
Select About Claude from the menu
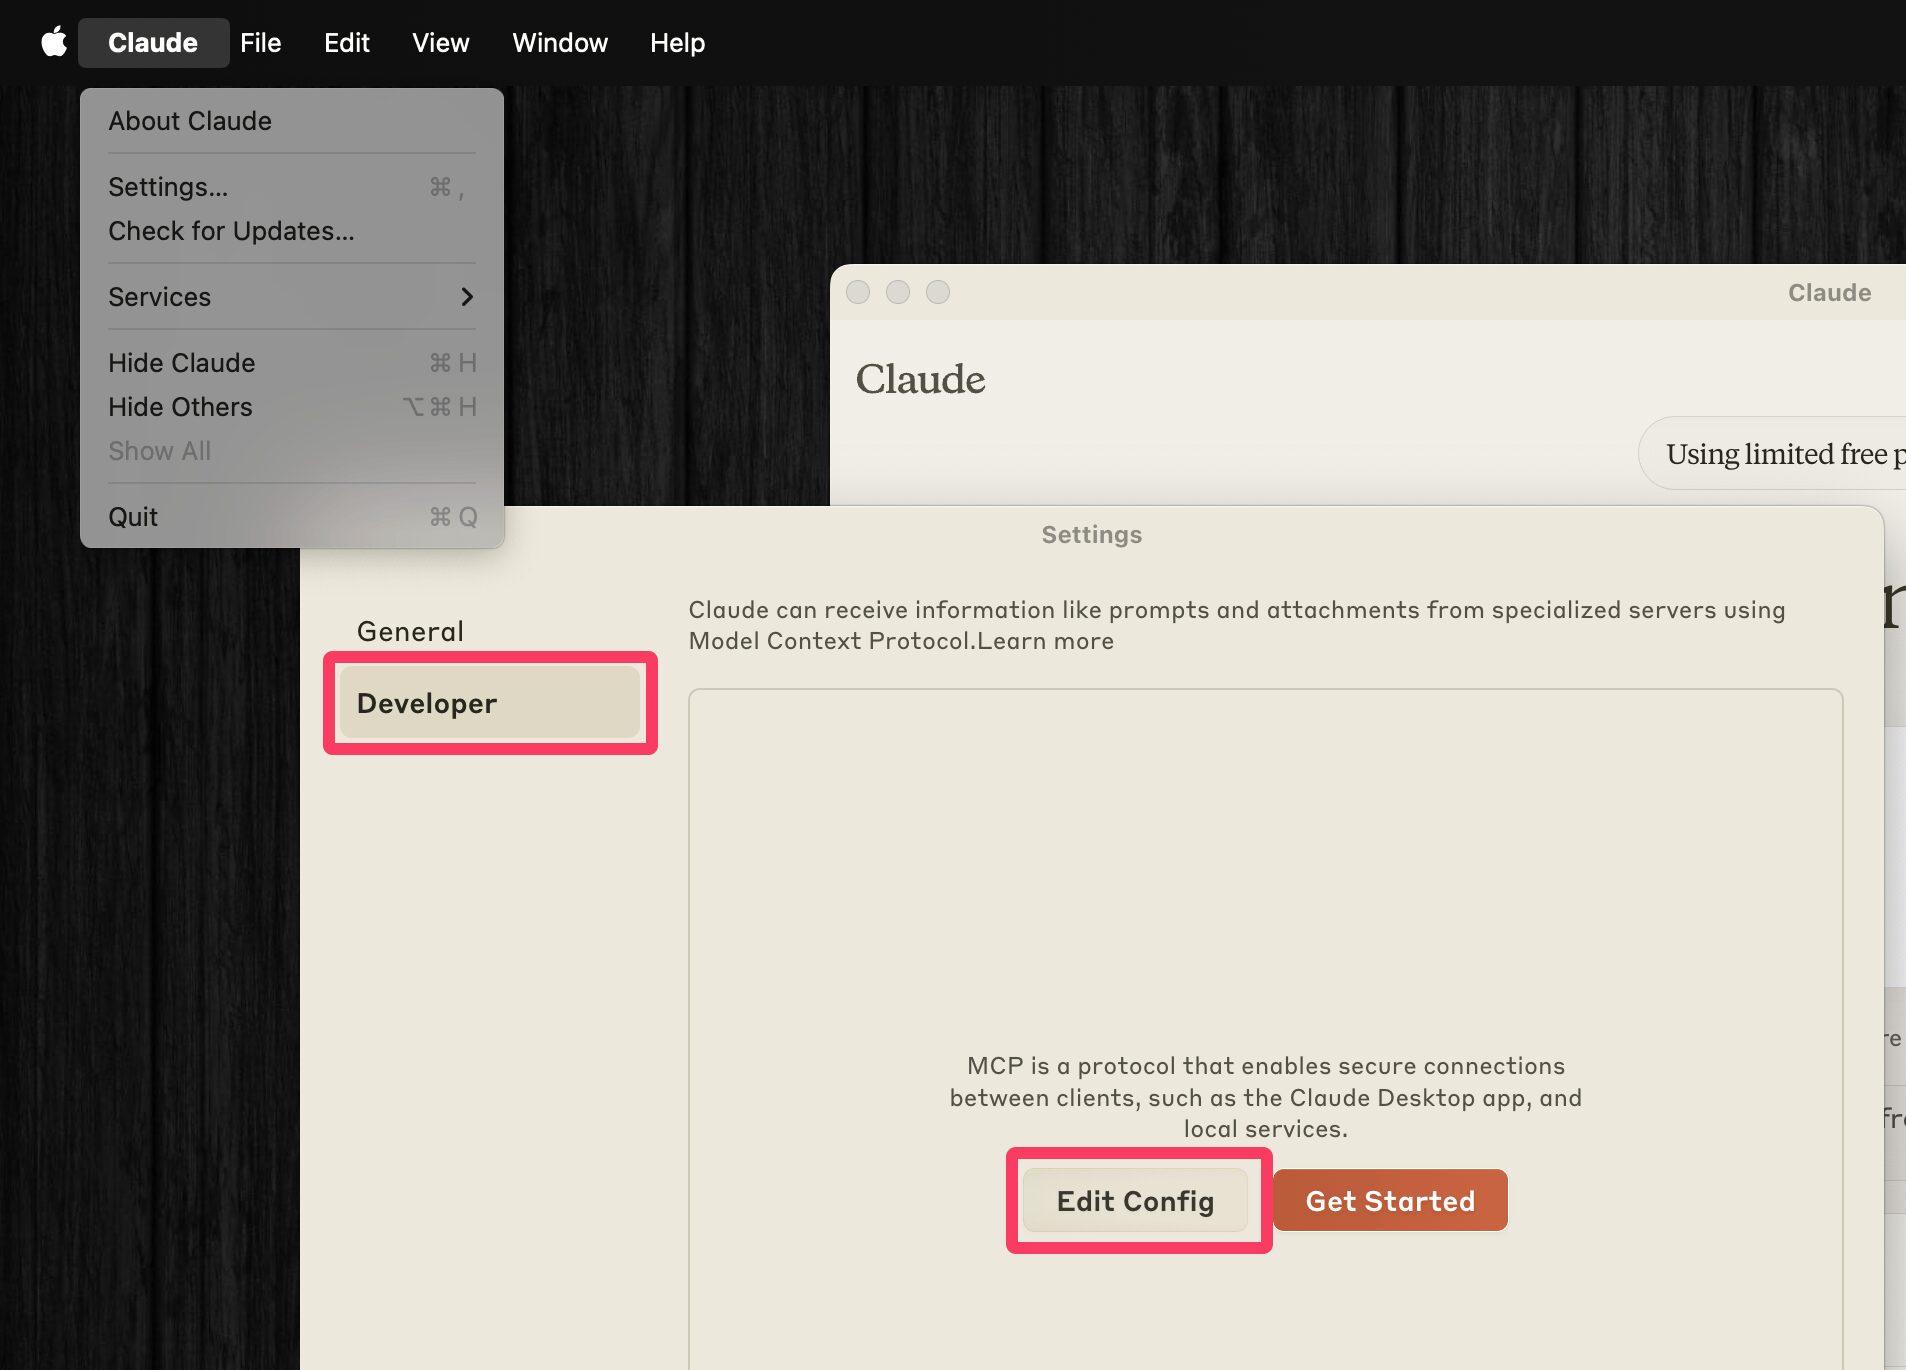[190, 121]
